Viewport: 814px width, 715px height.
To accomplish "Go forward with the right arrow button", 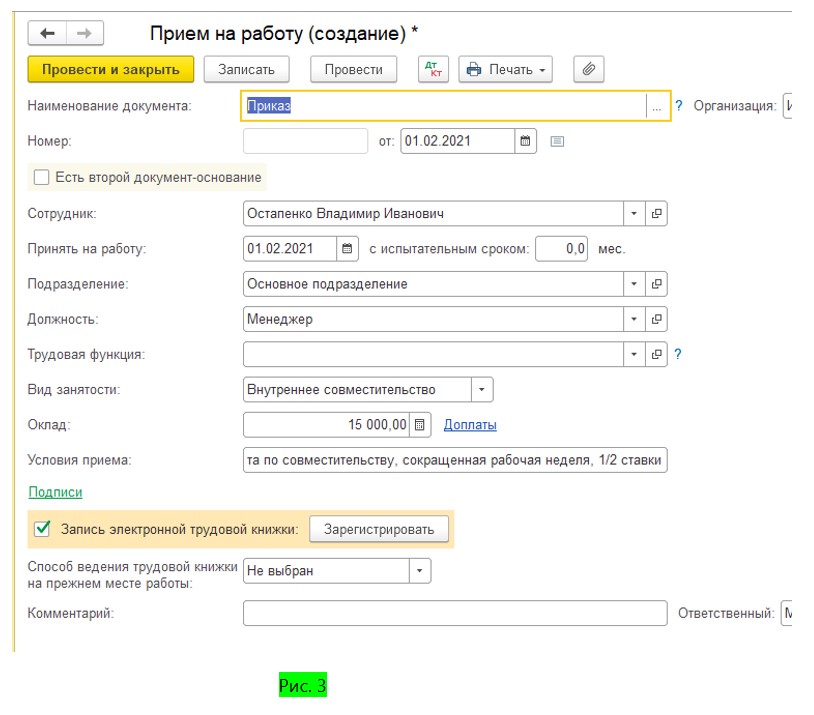I will click(85, 33).
